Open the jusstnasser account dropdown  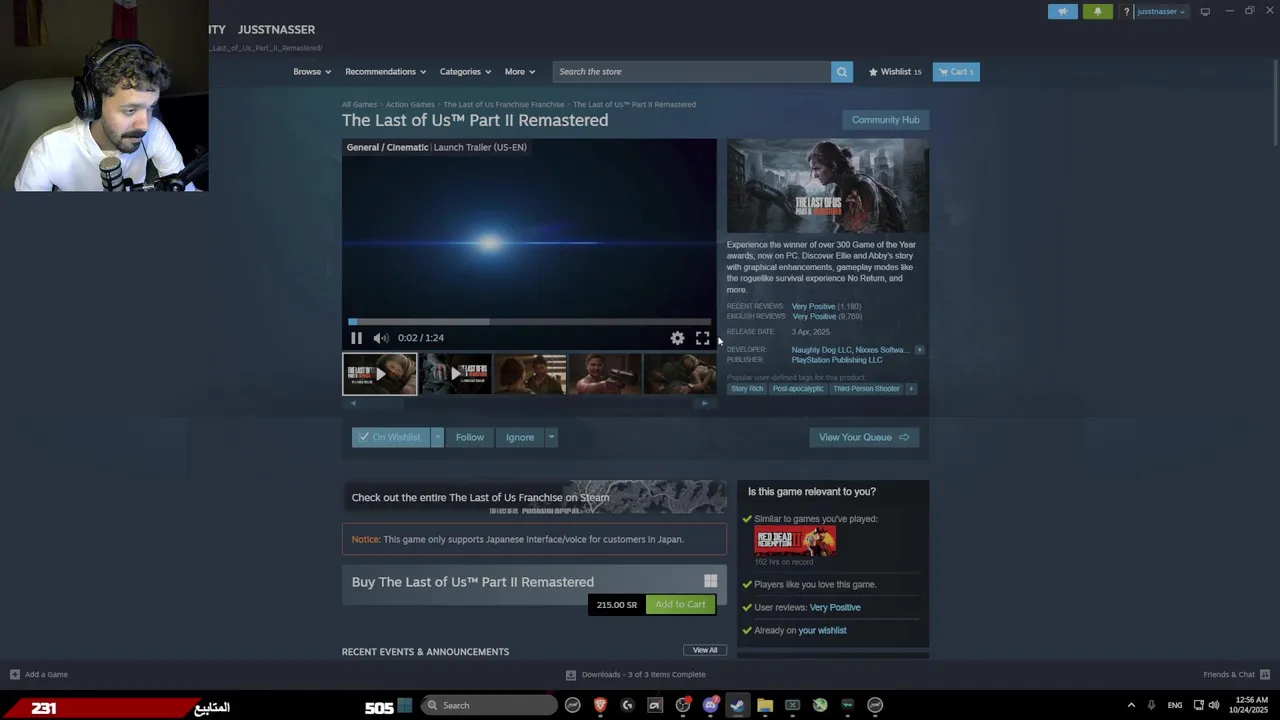1161,12
